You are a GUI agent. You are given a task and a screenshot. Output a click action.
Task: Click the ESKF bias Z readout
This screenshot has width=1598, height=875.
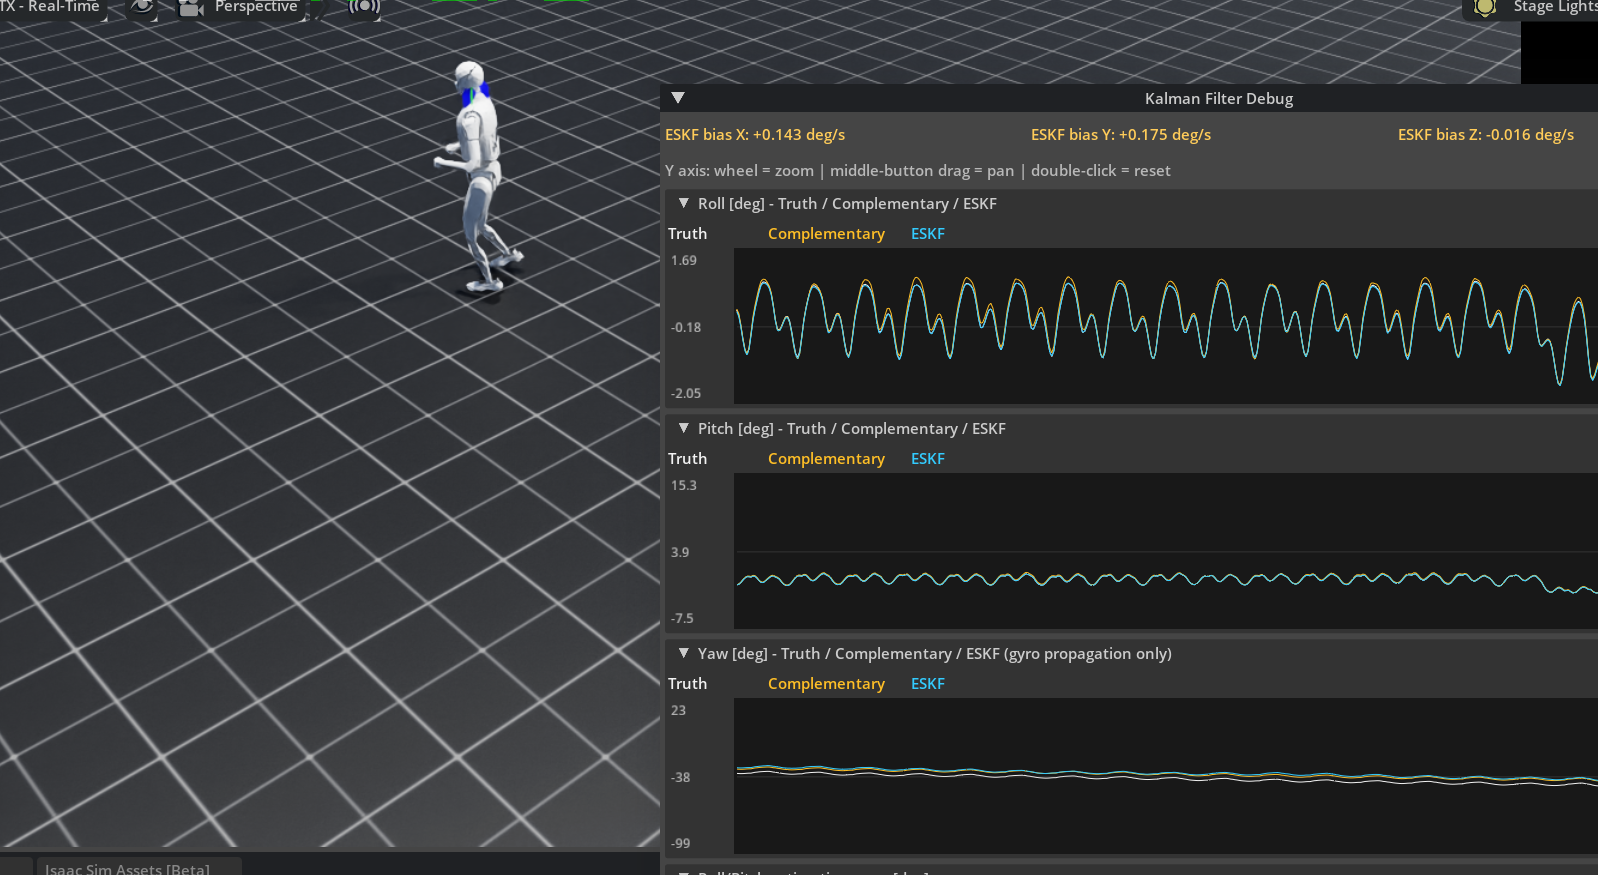click(1486, 135)
